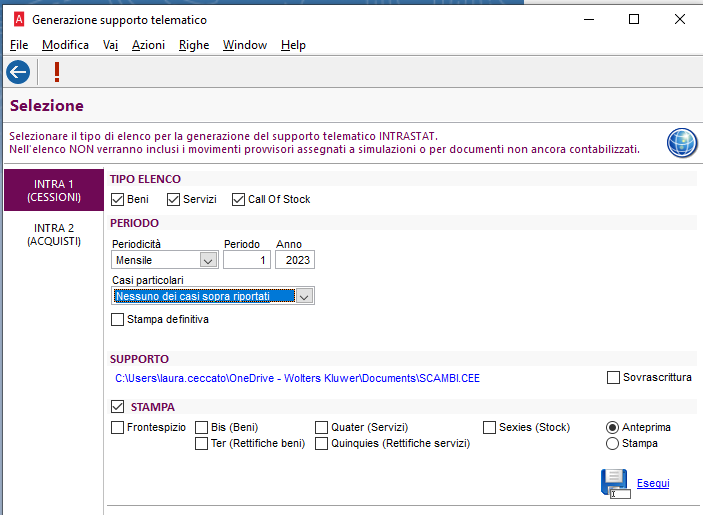Screen dimensions: 703x515
Task: Click the Esegui link
Action: [x=653, y=483]
